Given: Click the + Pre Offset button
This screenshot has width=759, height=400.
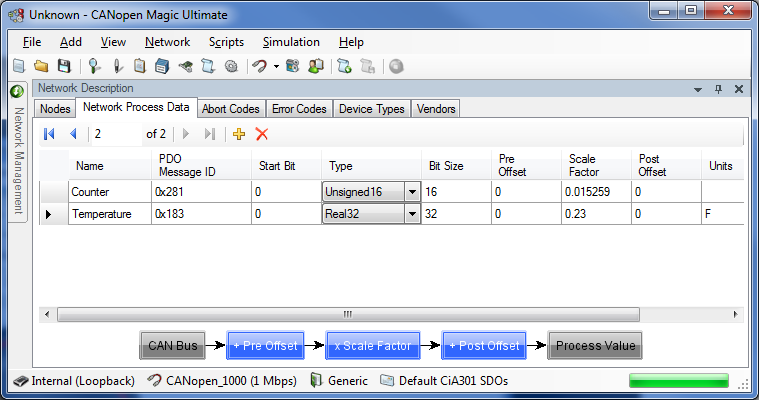Looking at the screenshot, I should pos(264,346).
